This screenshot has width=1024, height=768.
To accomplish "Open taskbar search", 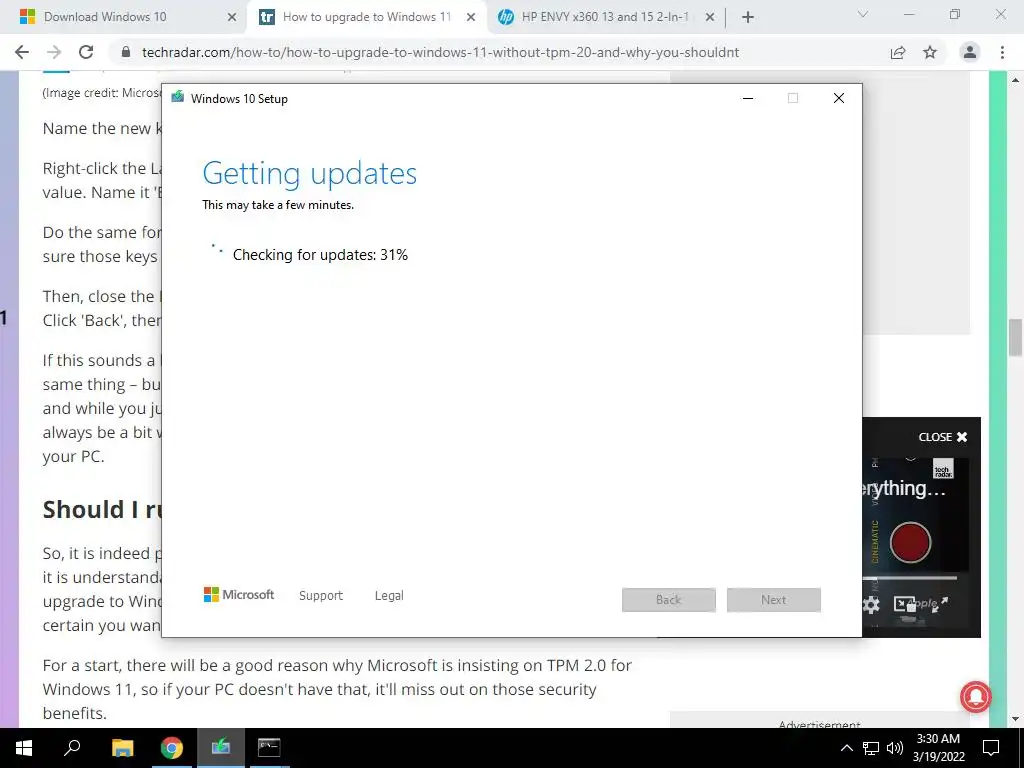I will [72, 748].
